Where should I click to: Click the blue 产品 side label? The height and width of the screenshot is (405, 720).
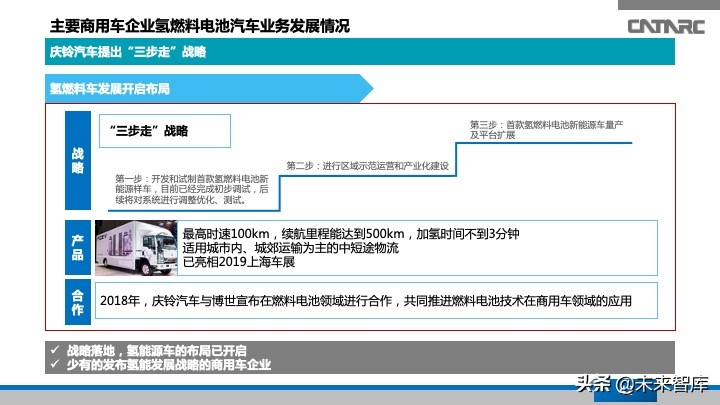click(78, 248)
